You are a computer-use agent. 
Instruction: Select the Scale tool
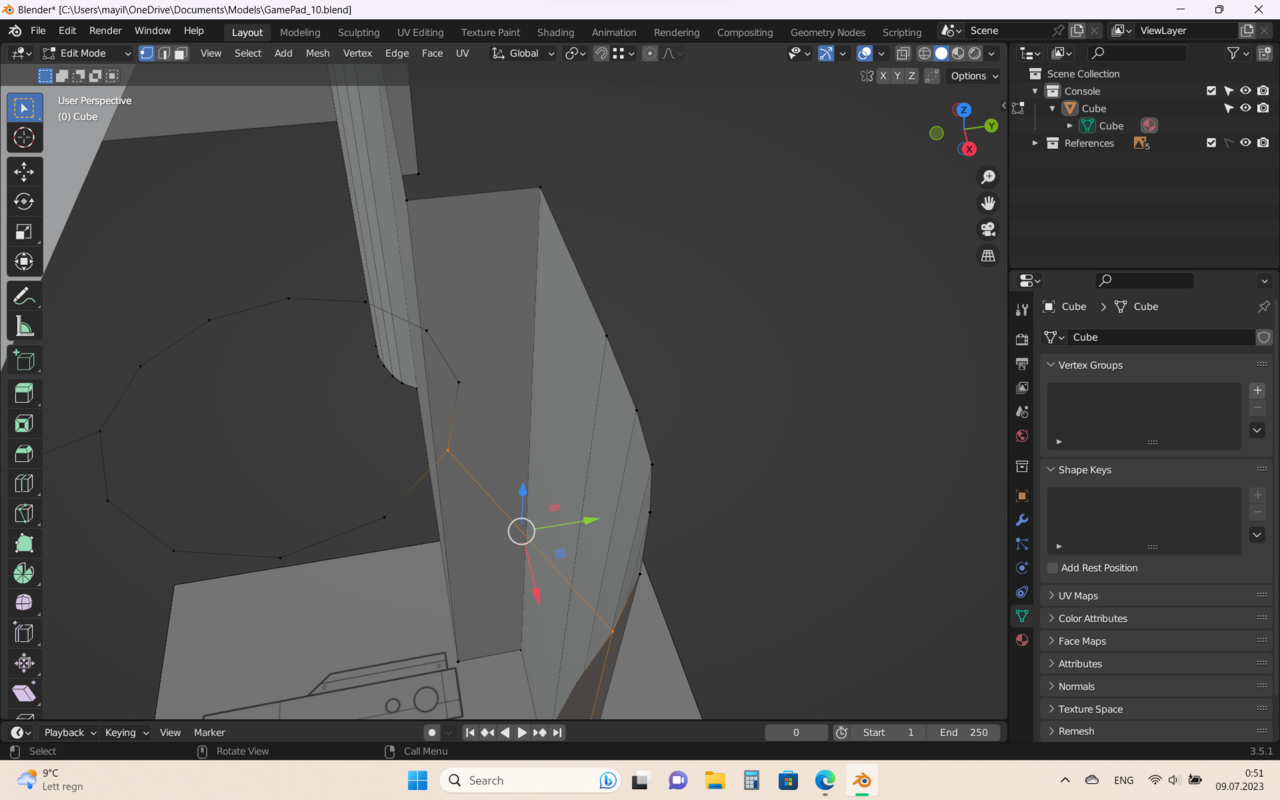click(24, 232)
